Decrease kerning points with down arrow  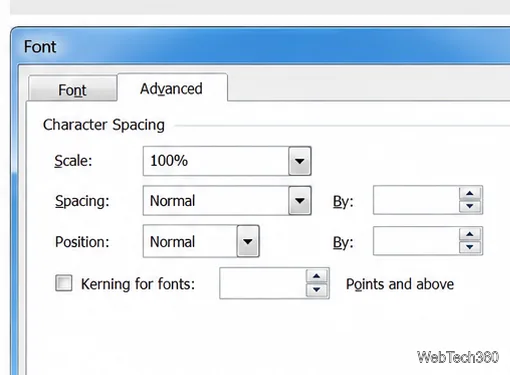coord(317,290)
